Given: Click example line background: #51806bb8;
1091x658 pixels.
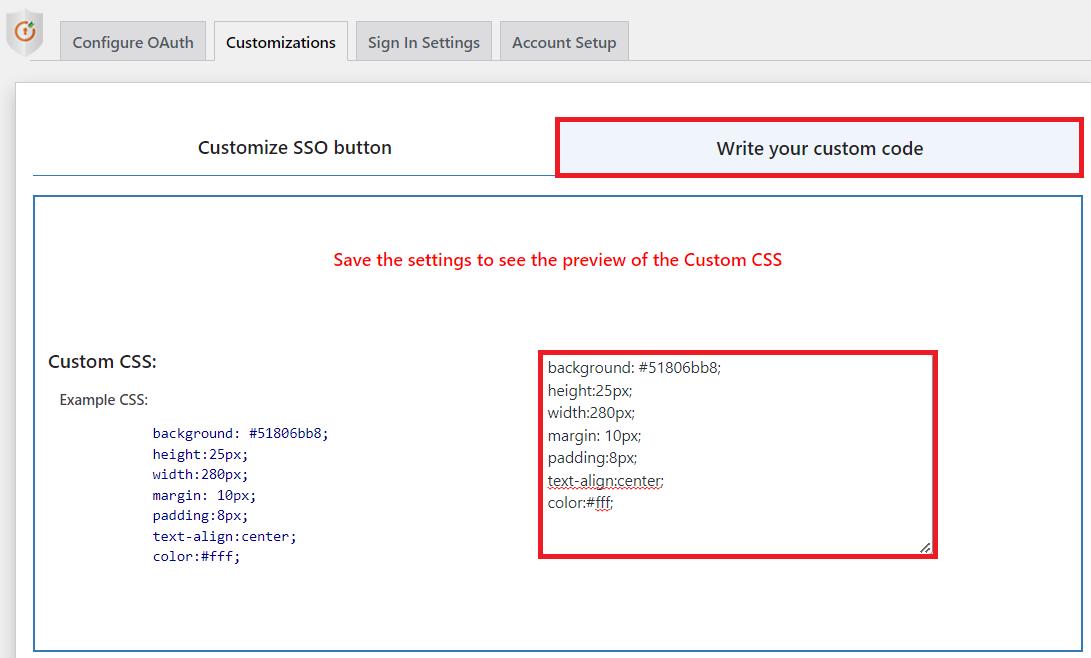Looking at the screenshot, I should pyautogui.click(x=240, y=433).
